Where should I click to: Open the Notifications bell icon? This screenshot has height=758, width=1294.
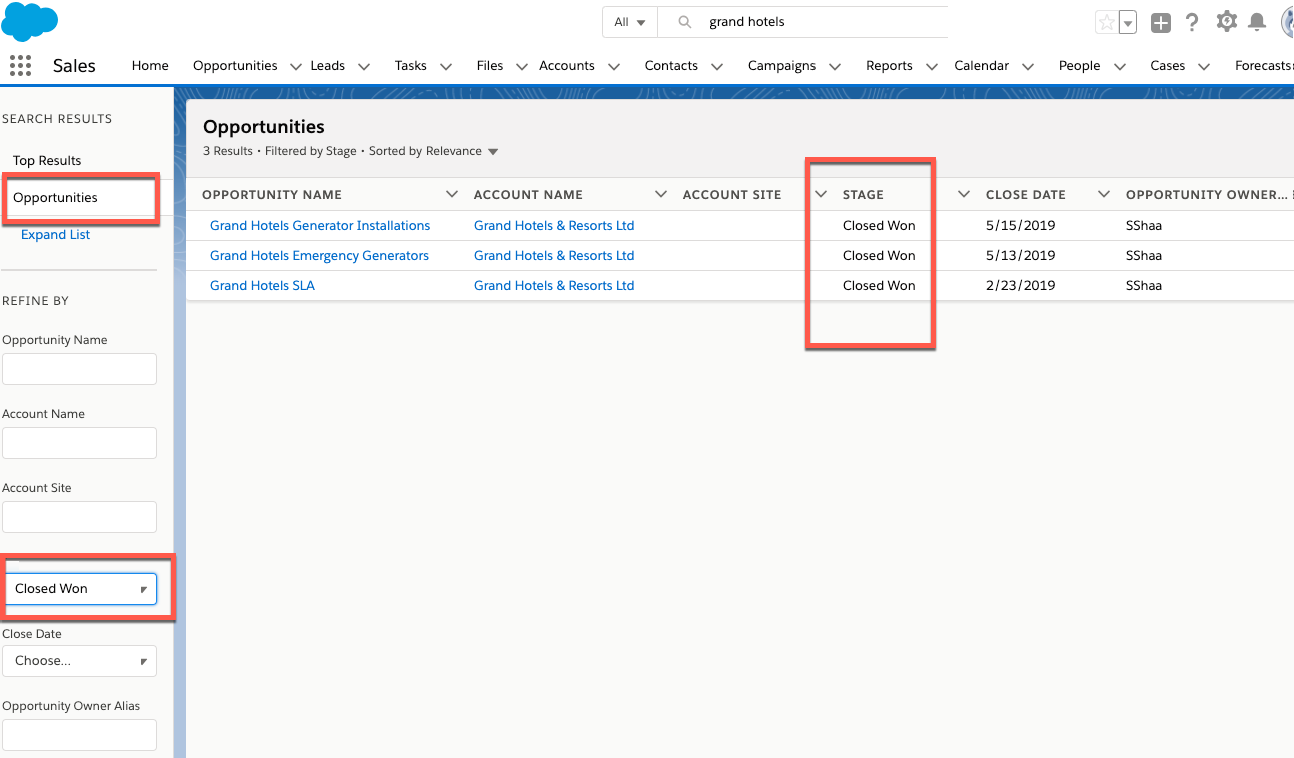pyautogui.click(x=1257, y=23)
